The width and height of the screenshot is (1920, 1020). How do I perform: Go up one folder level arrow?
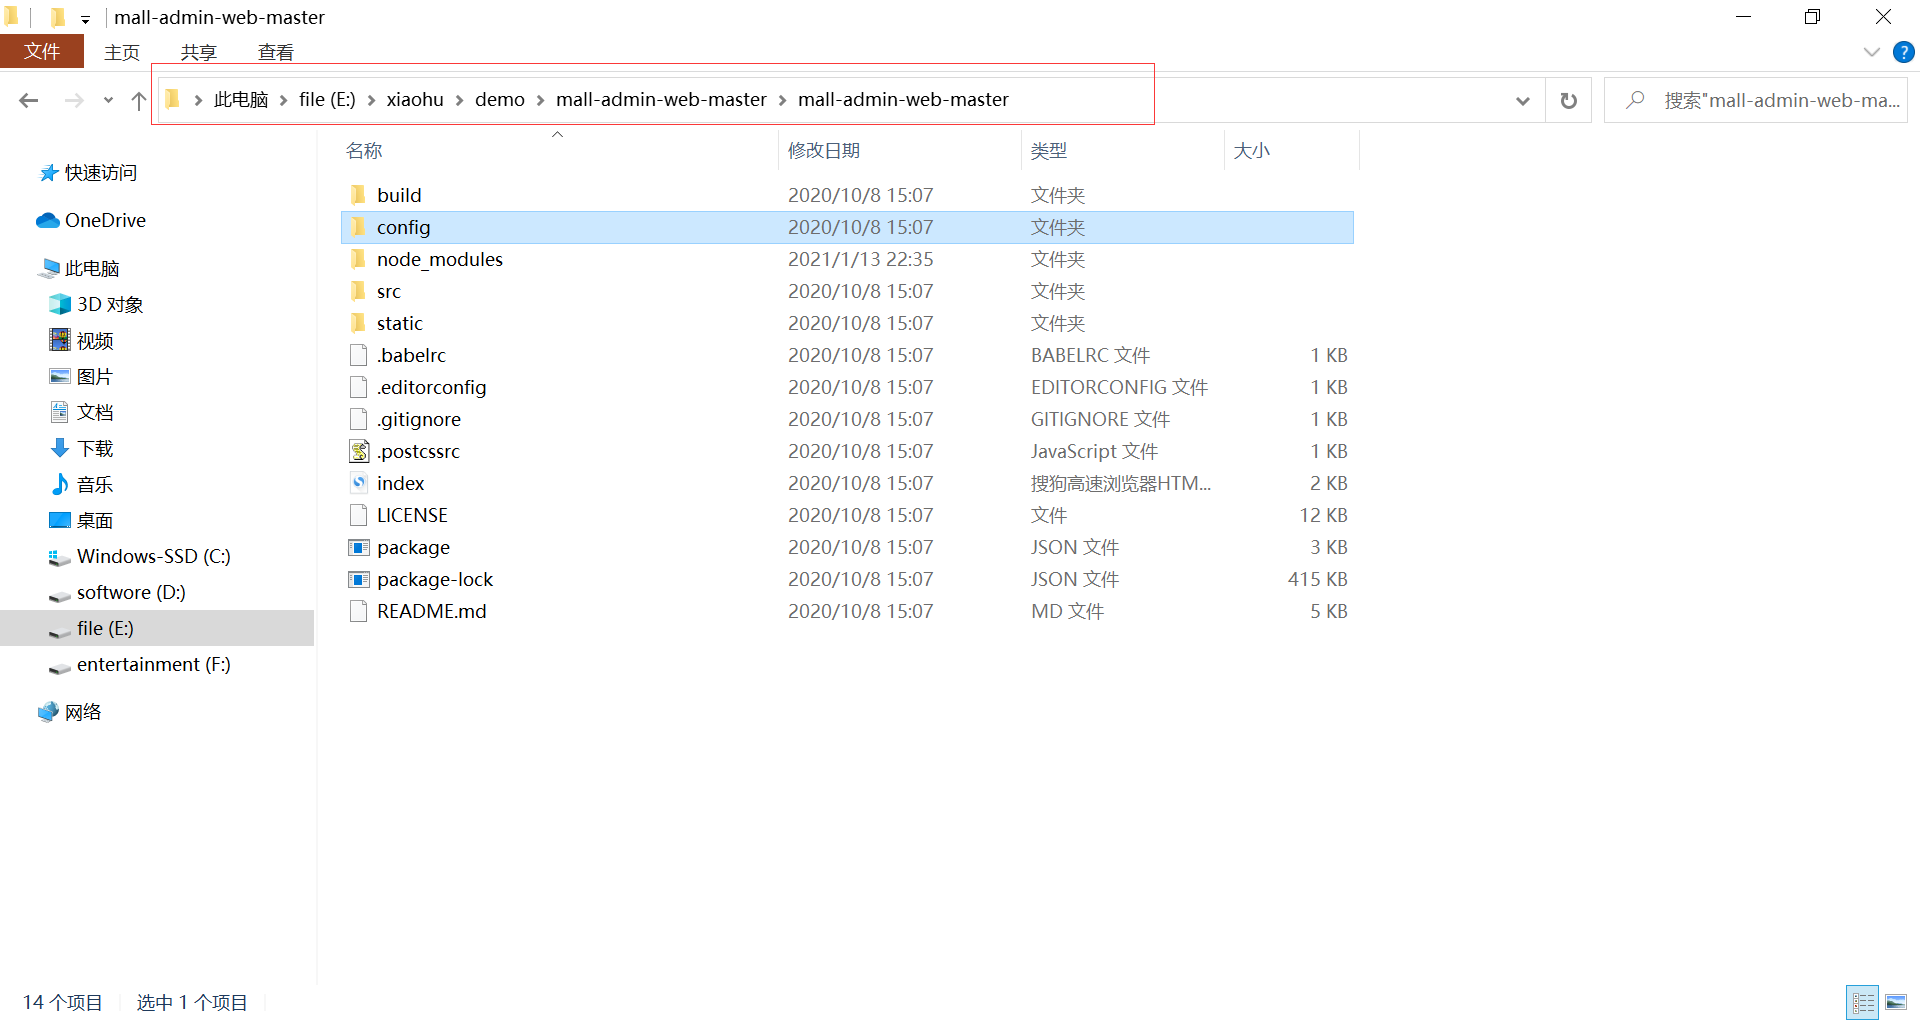(x=139, y=100)
